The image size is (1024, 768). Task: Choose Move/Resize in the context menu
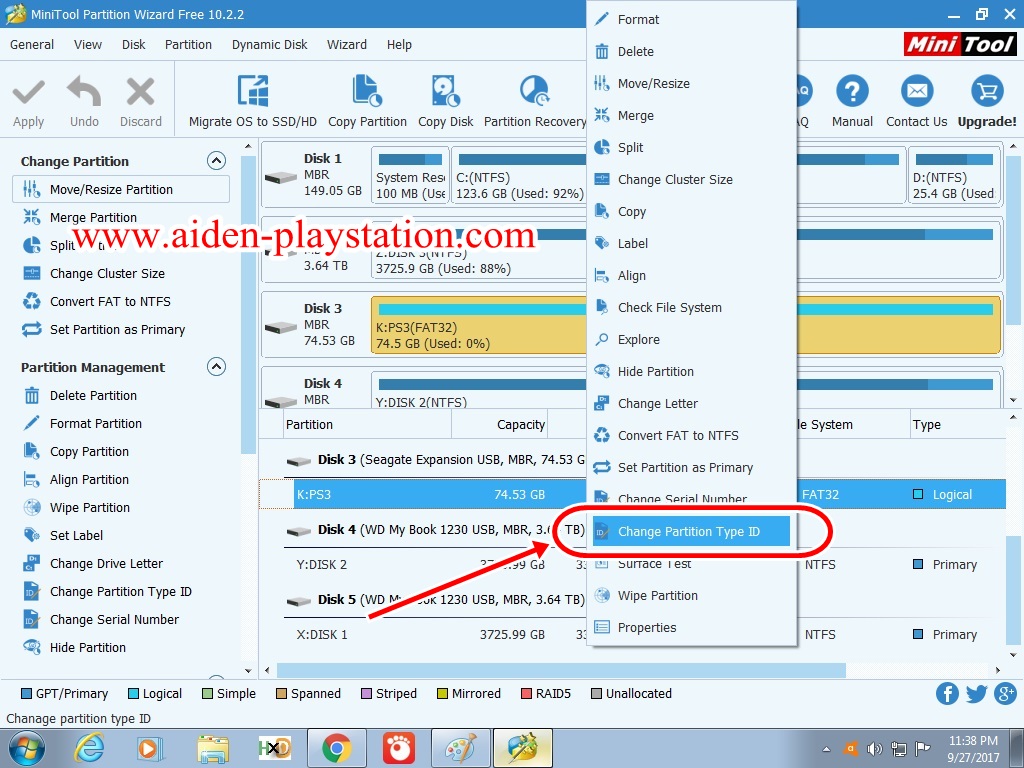[x=692, y=84]
